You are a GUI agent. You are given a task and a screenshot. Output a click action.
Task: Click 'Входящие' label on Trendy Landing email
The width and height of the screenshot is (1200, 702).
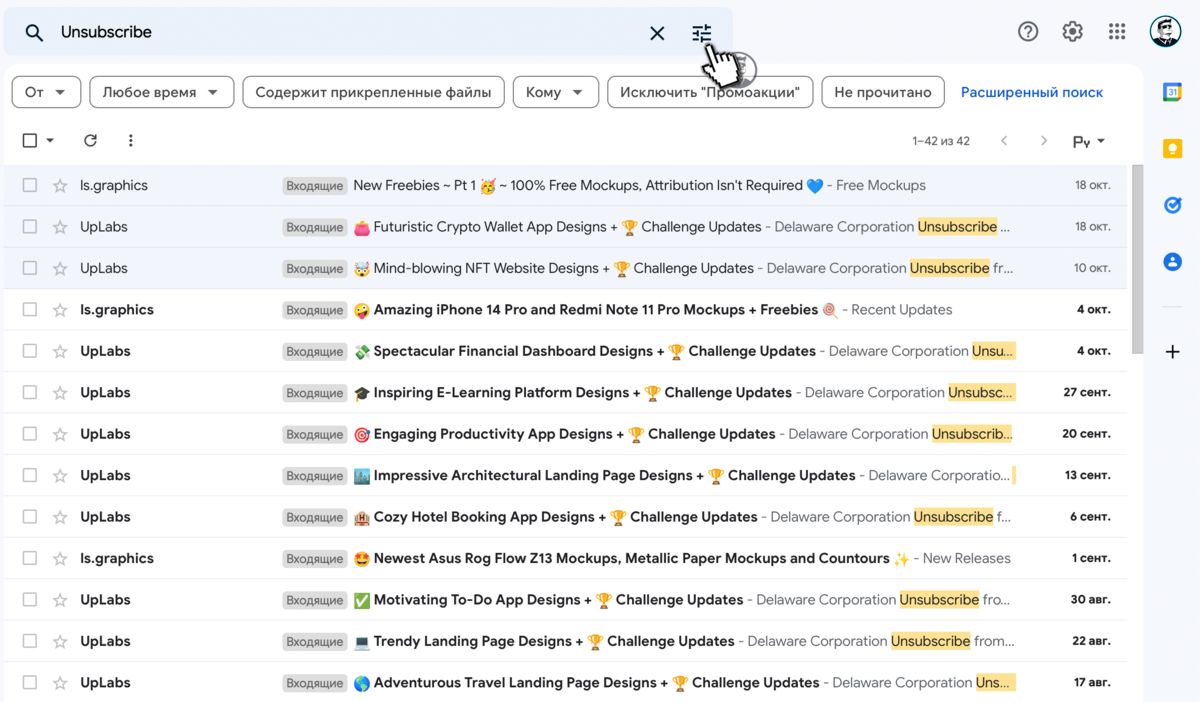tap(315, 642)
